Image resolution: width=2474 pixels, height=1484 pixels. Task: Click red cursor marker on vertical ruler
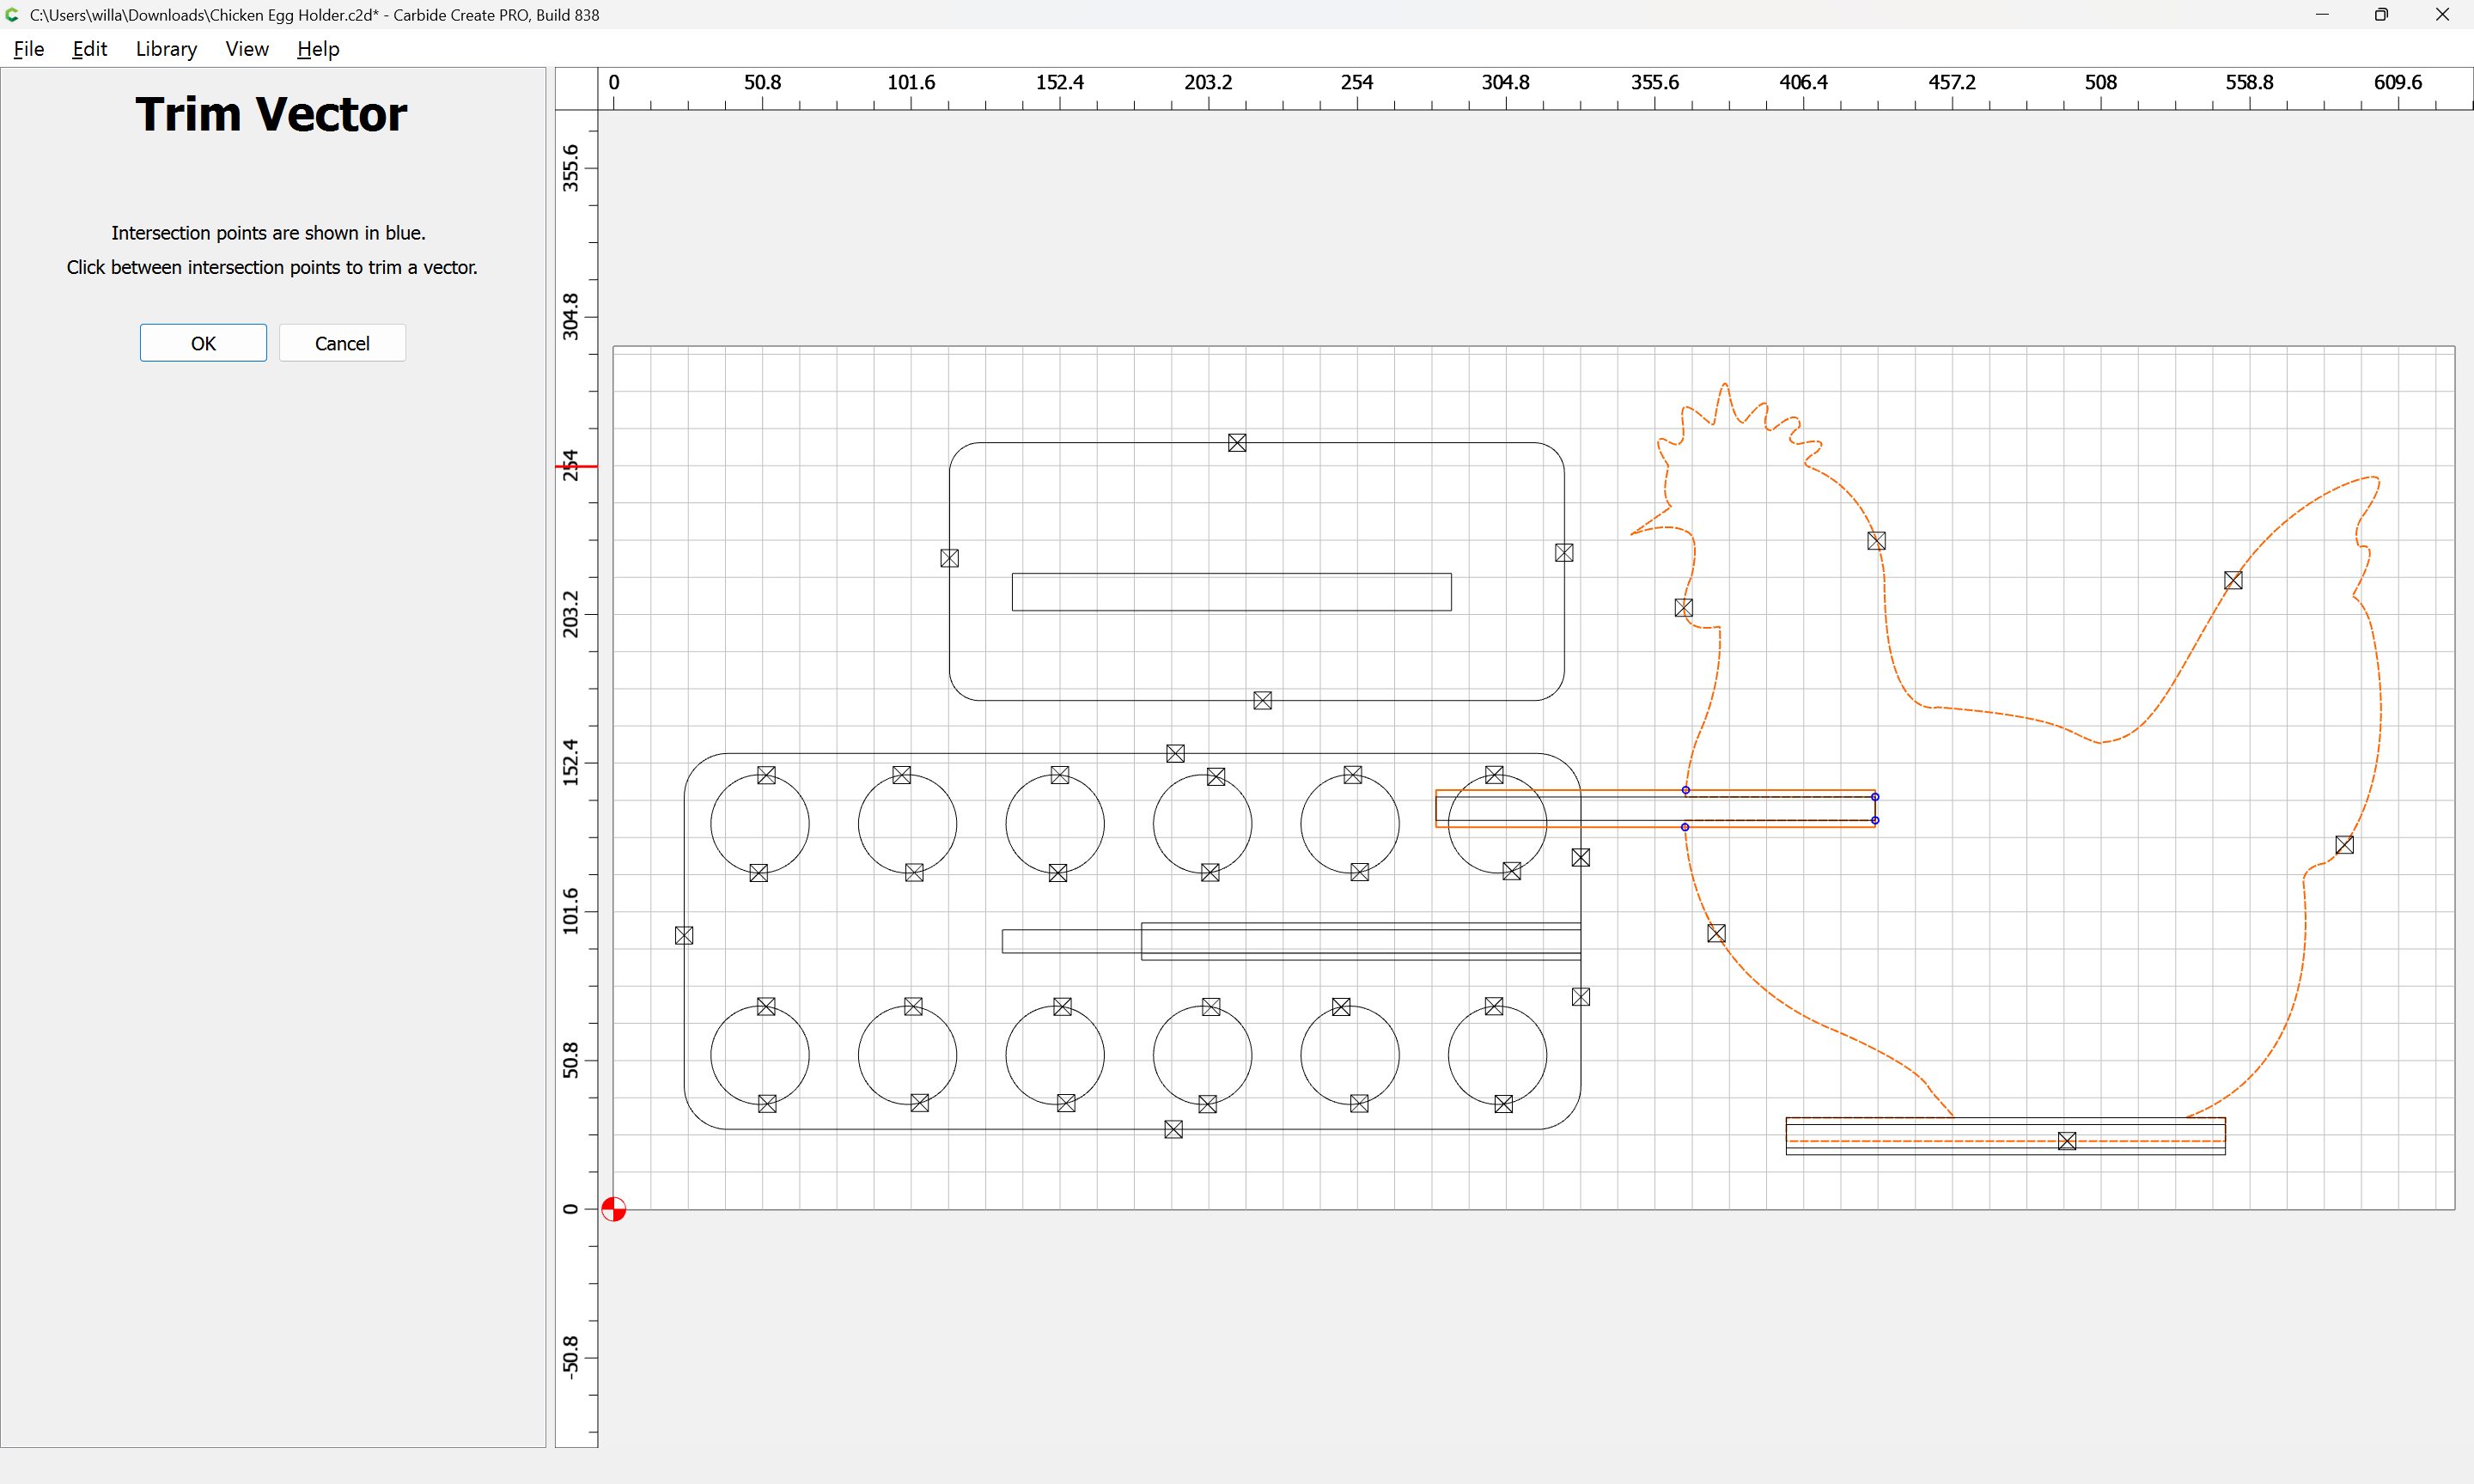tap(576, 467)
